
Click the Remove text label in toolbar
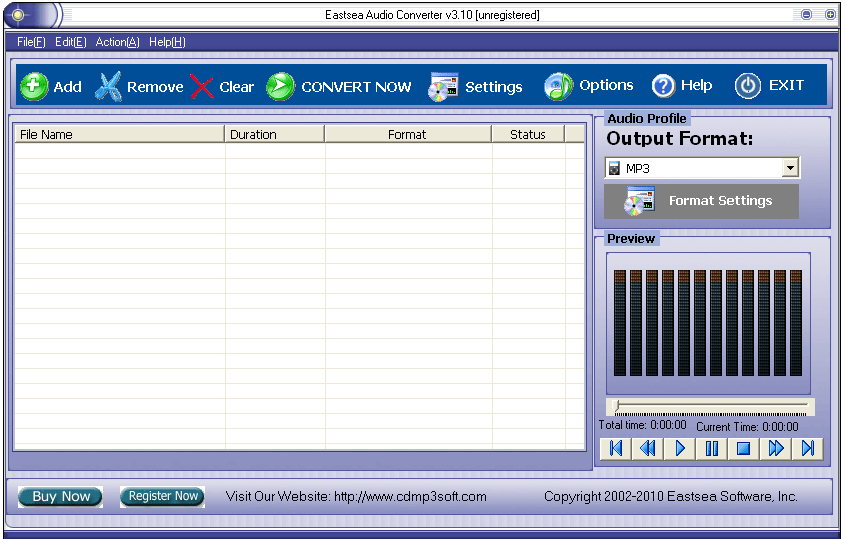(155, 87)
